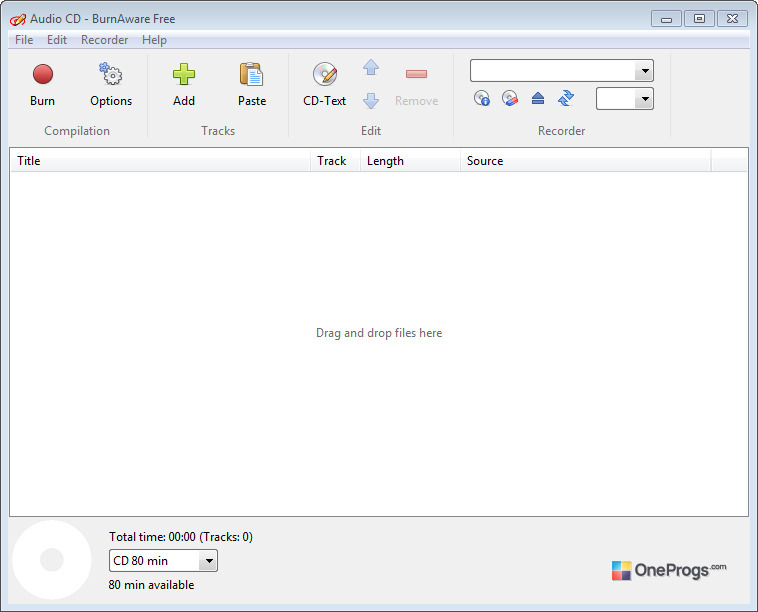Maximize the BurnAware window
Screen dimensions: 758x612
(x=699, y=19)
